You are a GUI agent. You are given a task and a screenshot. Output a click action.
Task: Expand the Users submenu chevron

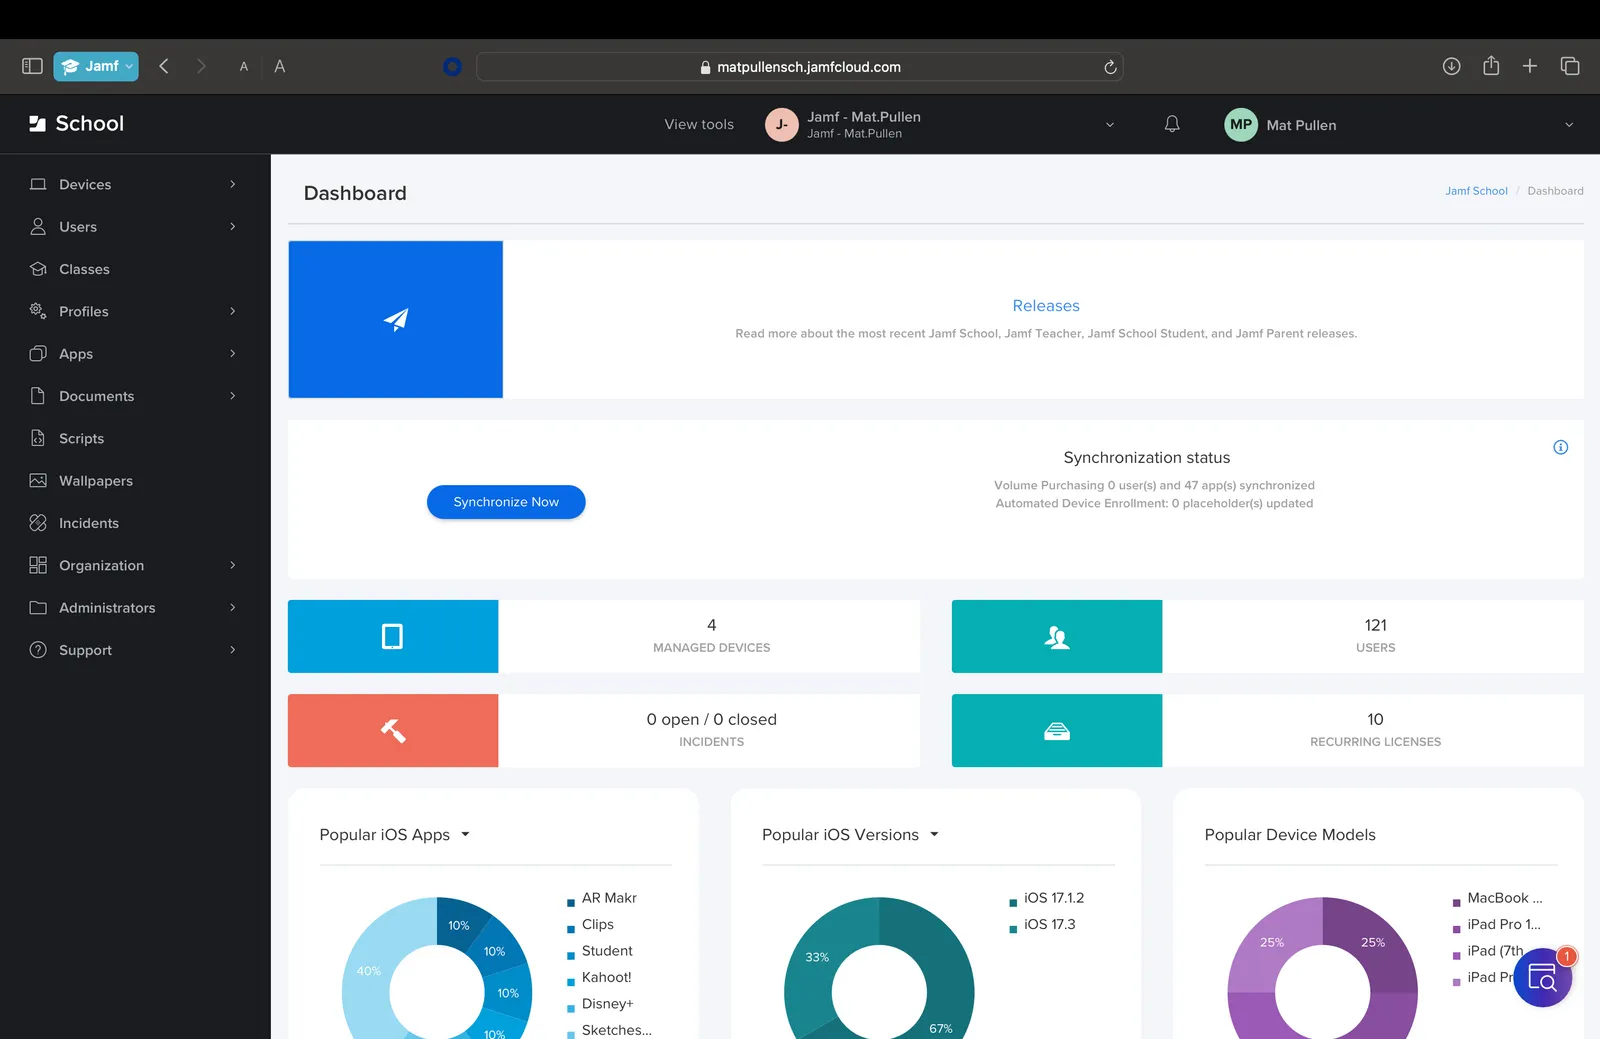pos(233,227)
